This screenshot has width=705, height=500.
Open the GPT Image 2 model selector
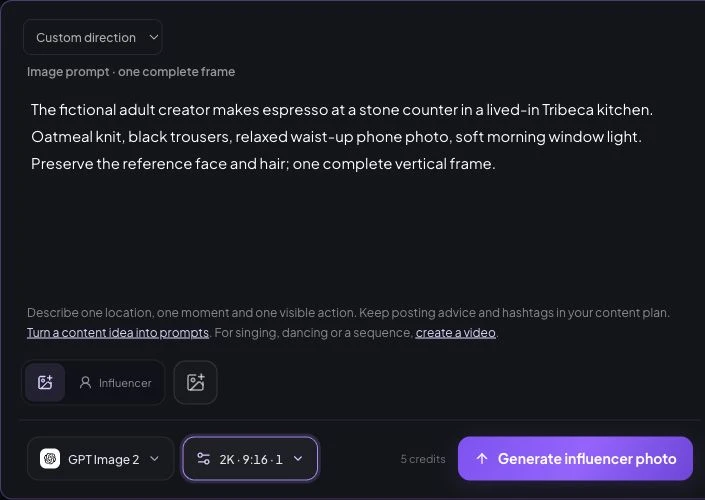pos(101,459)
